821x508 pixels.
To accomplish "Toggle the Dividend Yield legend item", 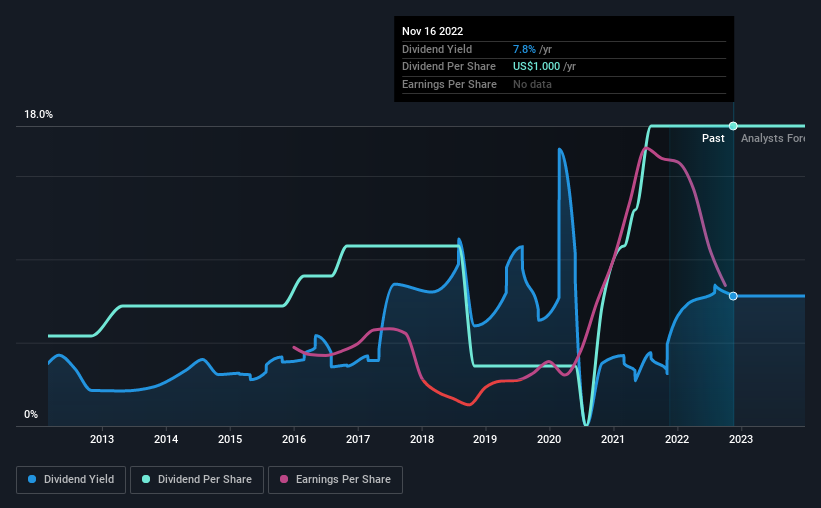I will [71, 480].
